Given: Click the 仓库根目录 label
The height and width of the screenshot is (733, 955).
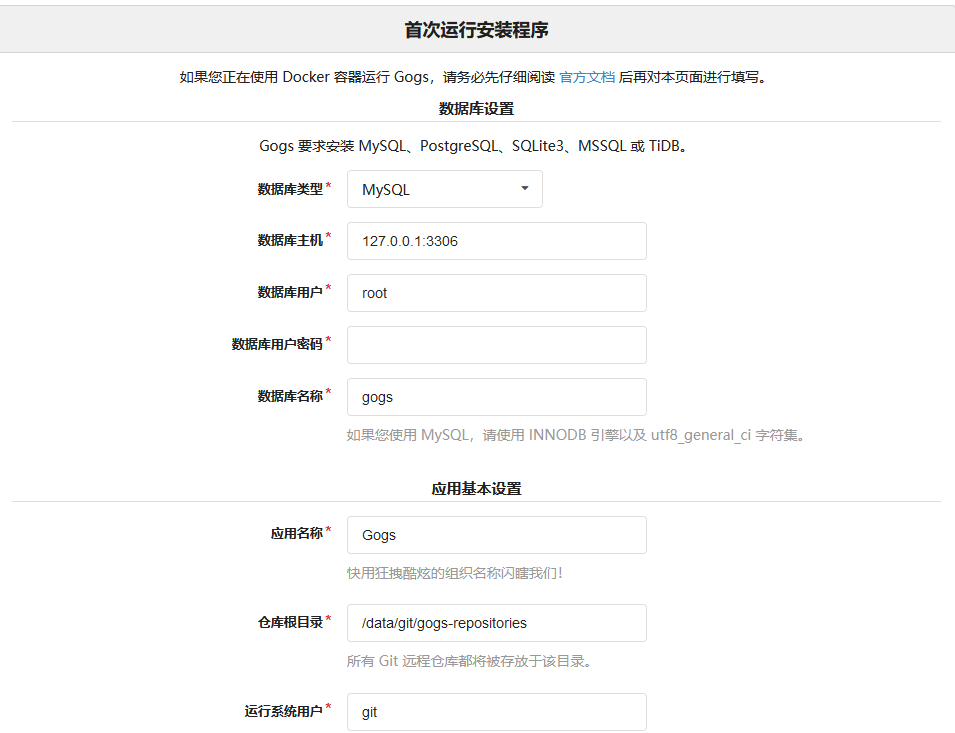Looking at the screenshot, I should 290,622.
